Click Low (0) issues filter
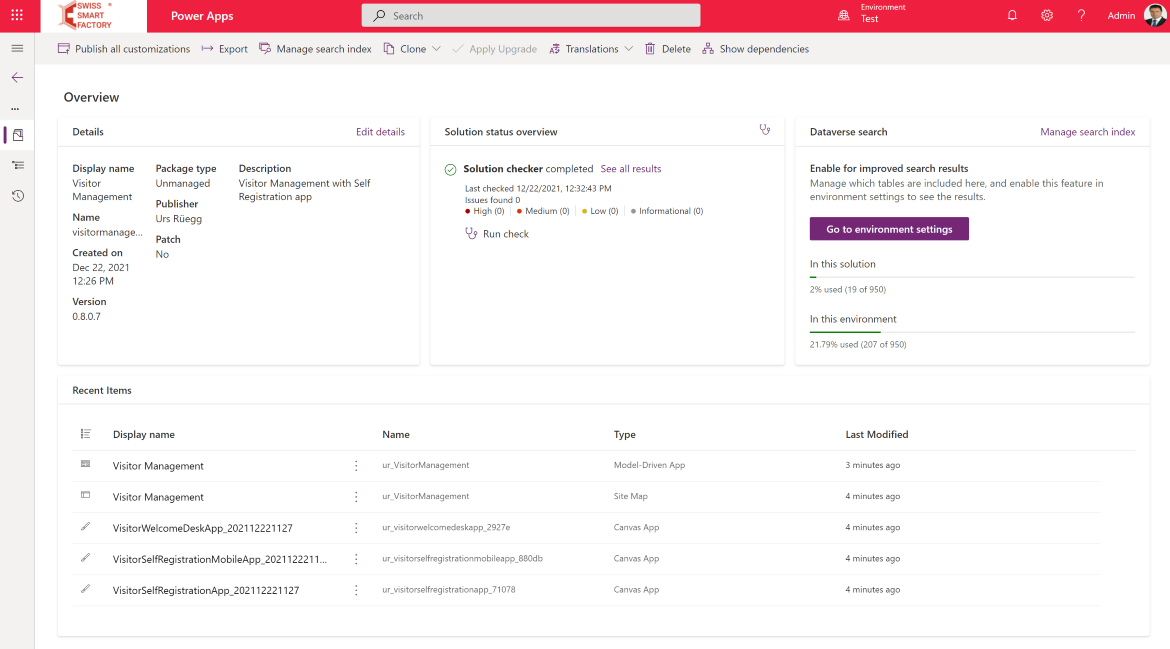This screenshot has height=649, width=1170. [600, 211]
